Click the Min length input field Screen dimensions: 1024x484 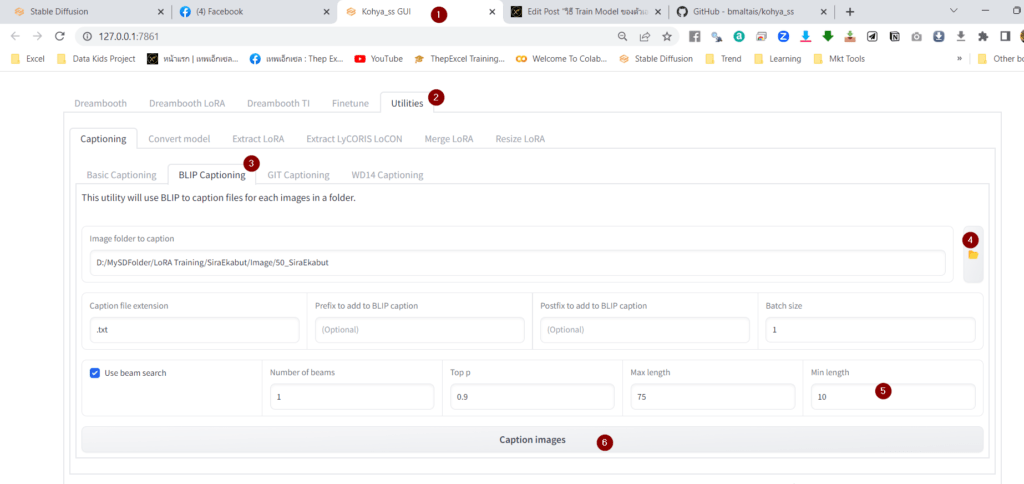click(892, 397)
